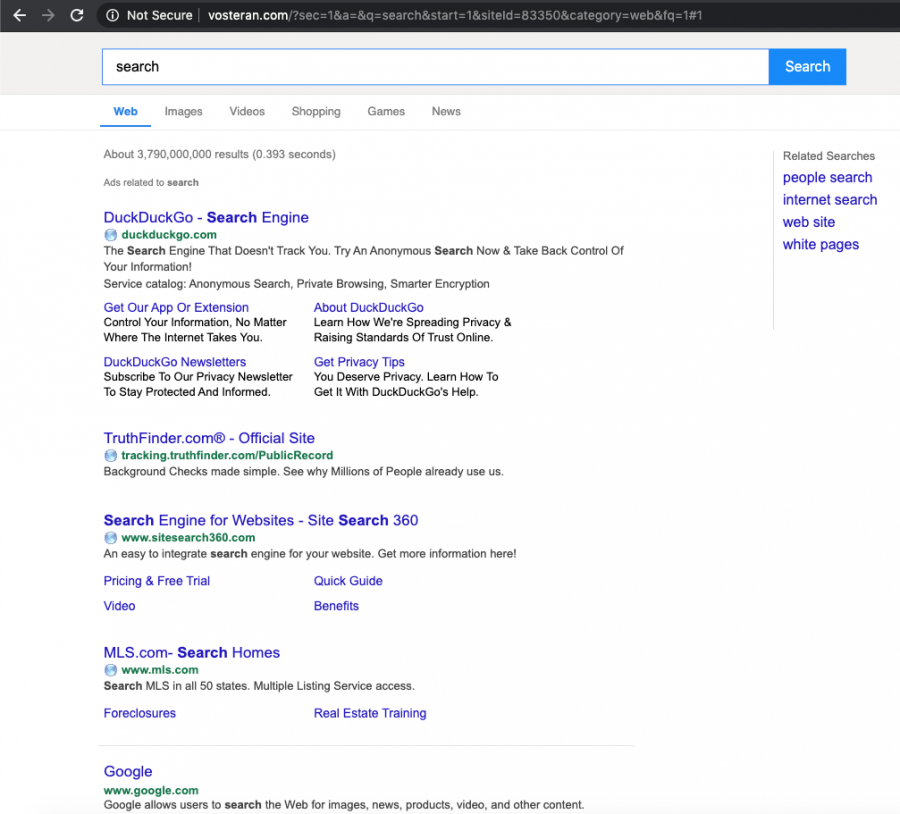Go back with the browser back arrow

(20, 15)
